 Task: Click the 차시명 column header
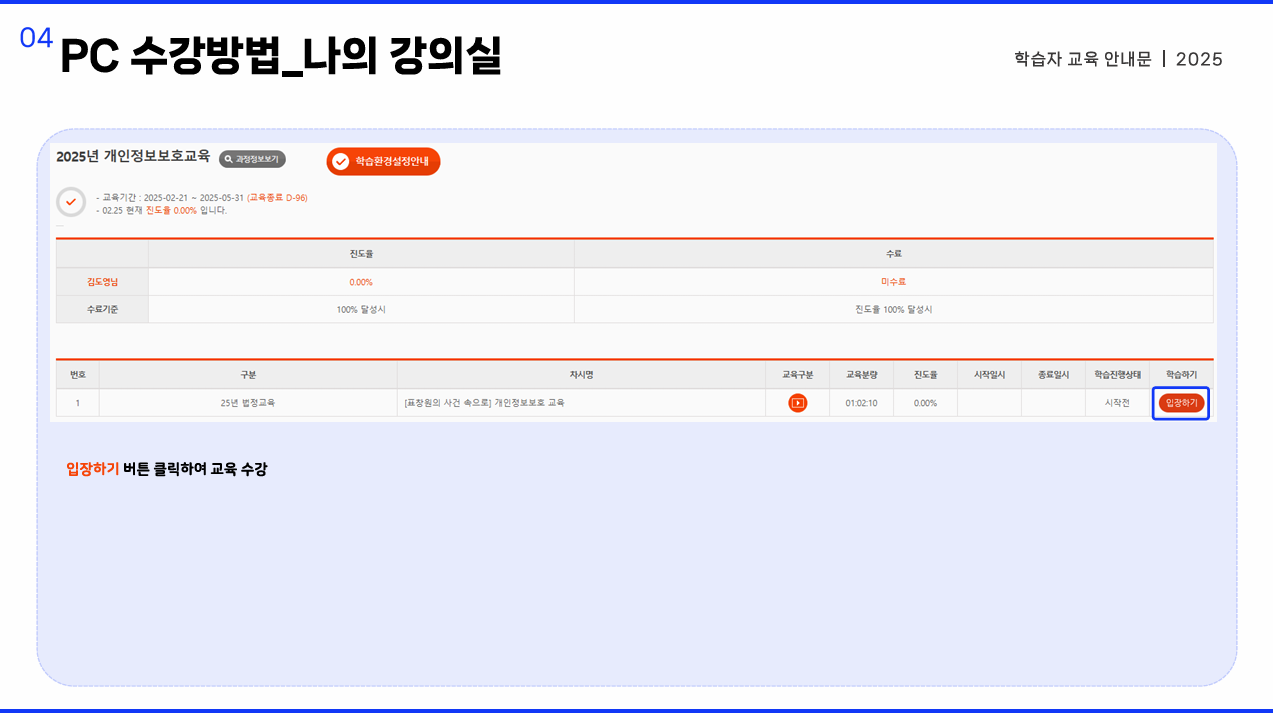(x=581, y=375)
